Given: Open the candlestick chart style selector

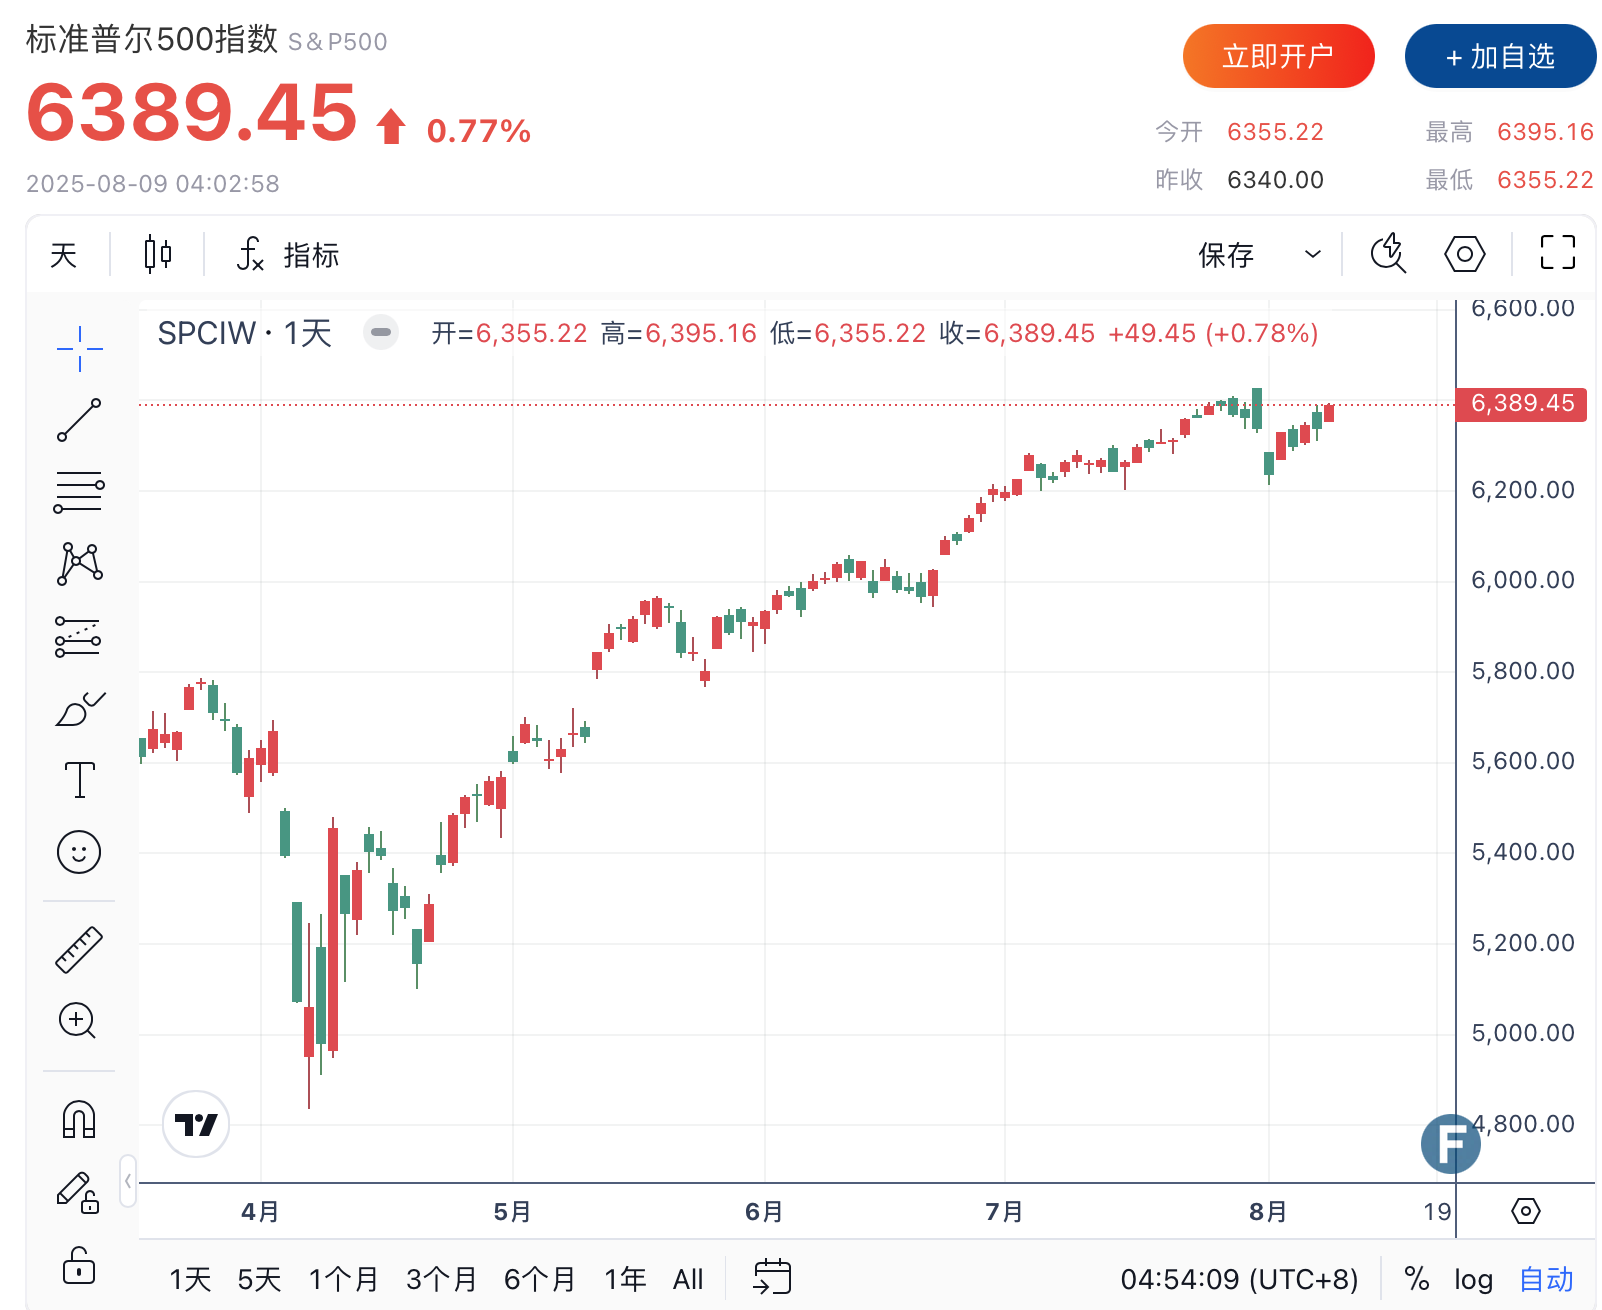Looking at the screenshot, I should (x=158, y=254).
